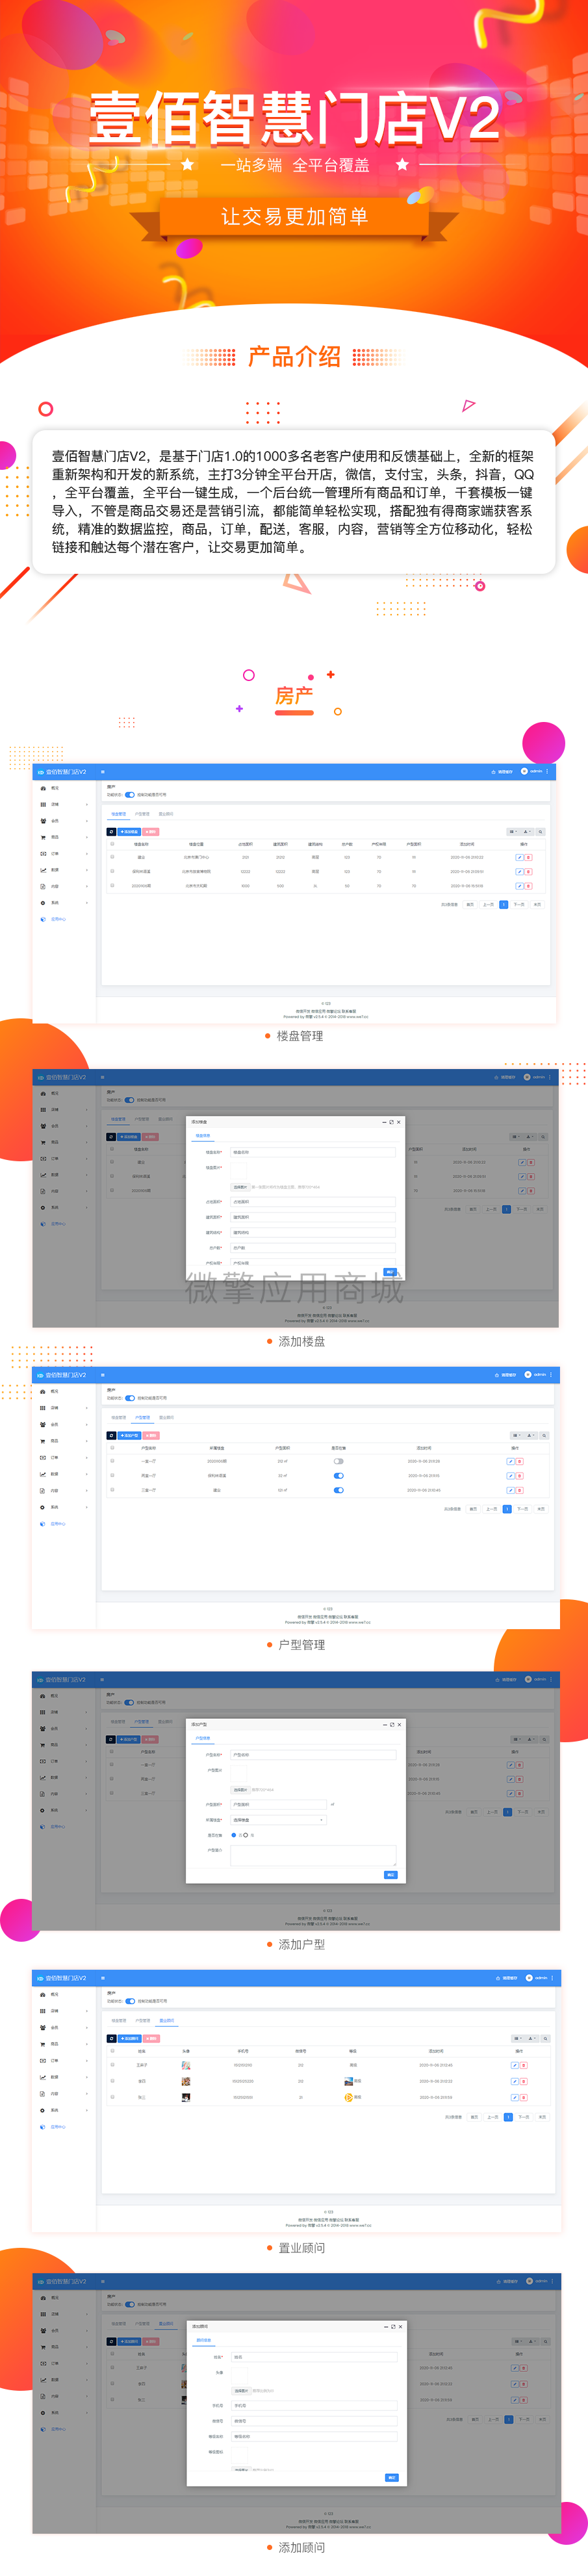
Task: Toggle 是否在售 switch for 一室一厅 row
Action: pos(338,1461)
